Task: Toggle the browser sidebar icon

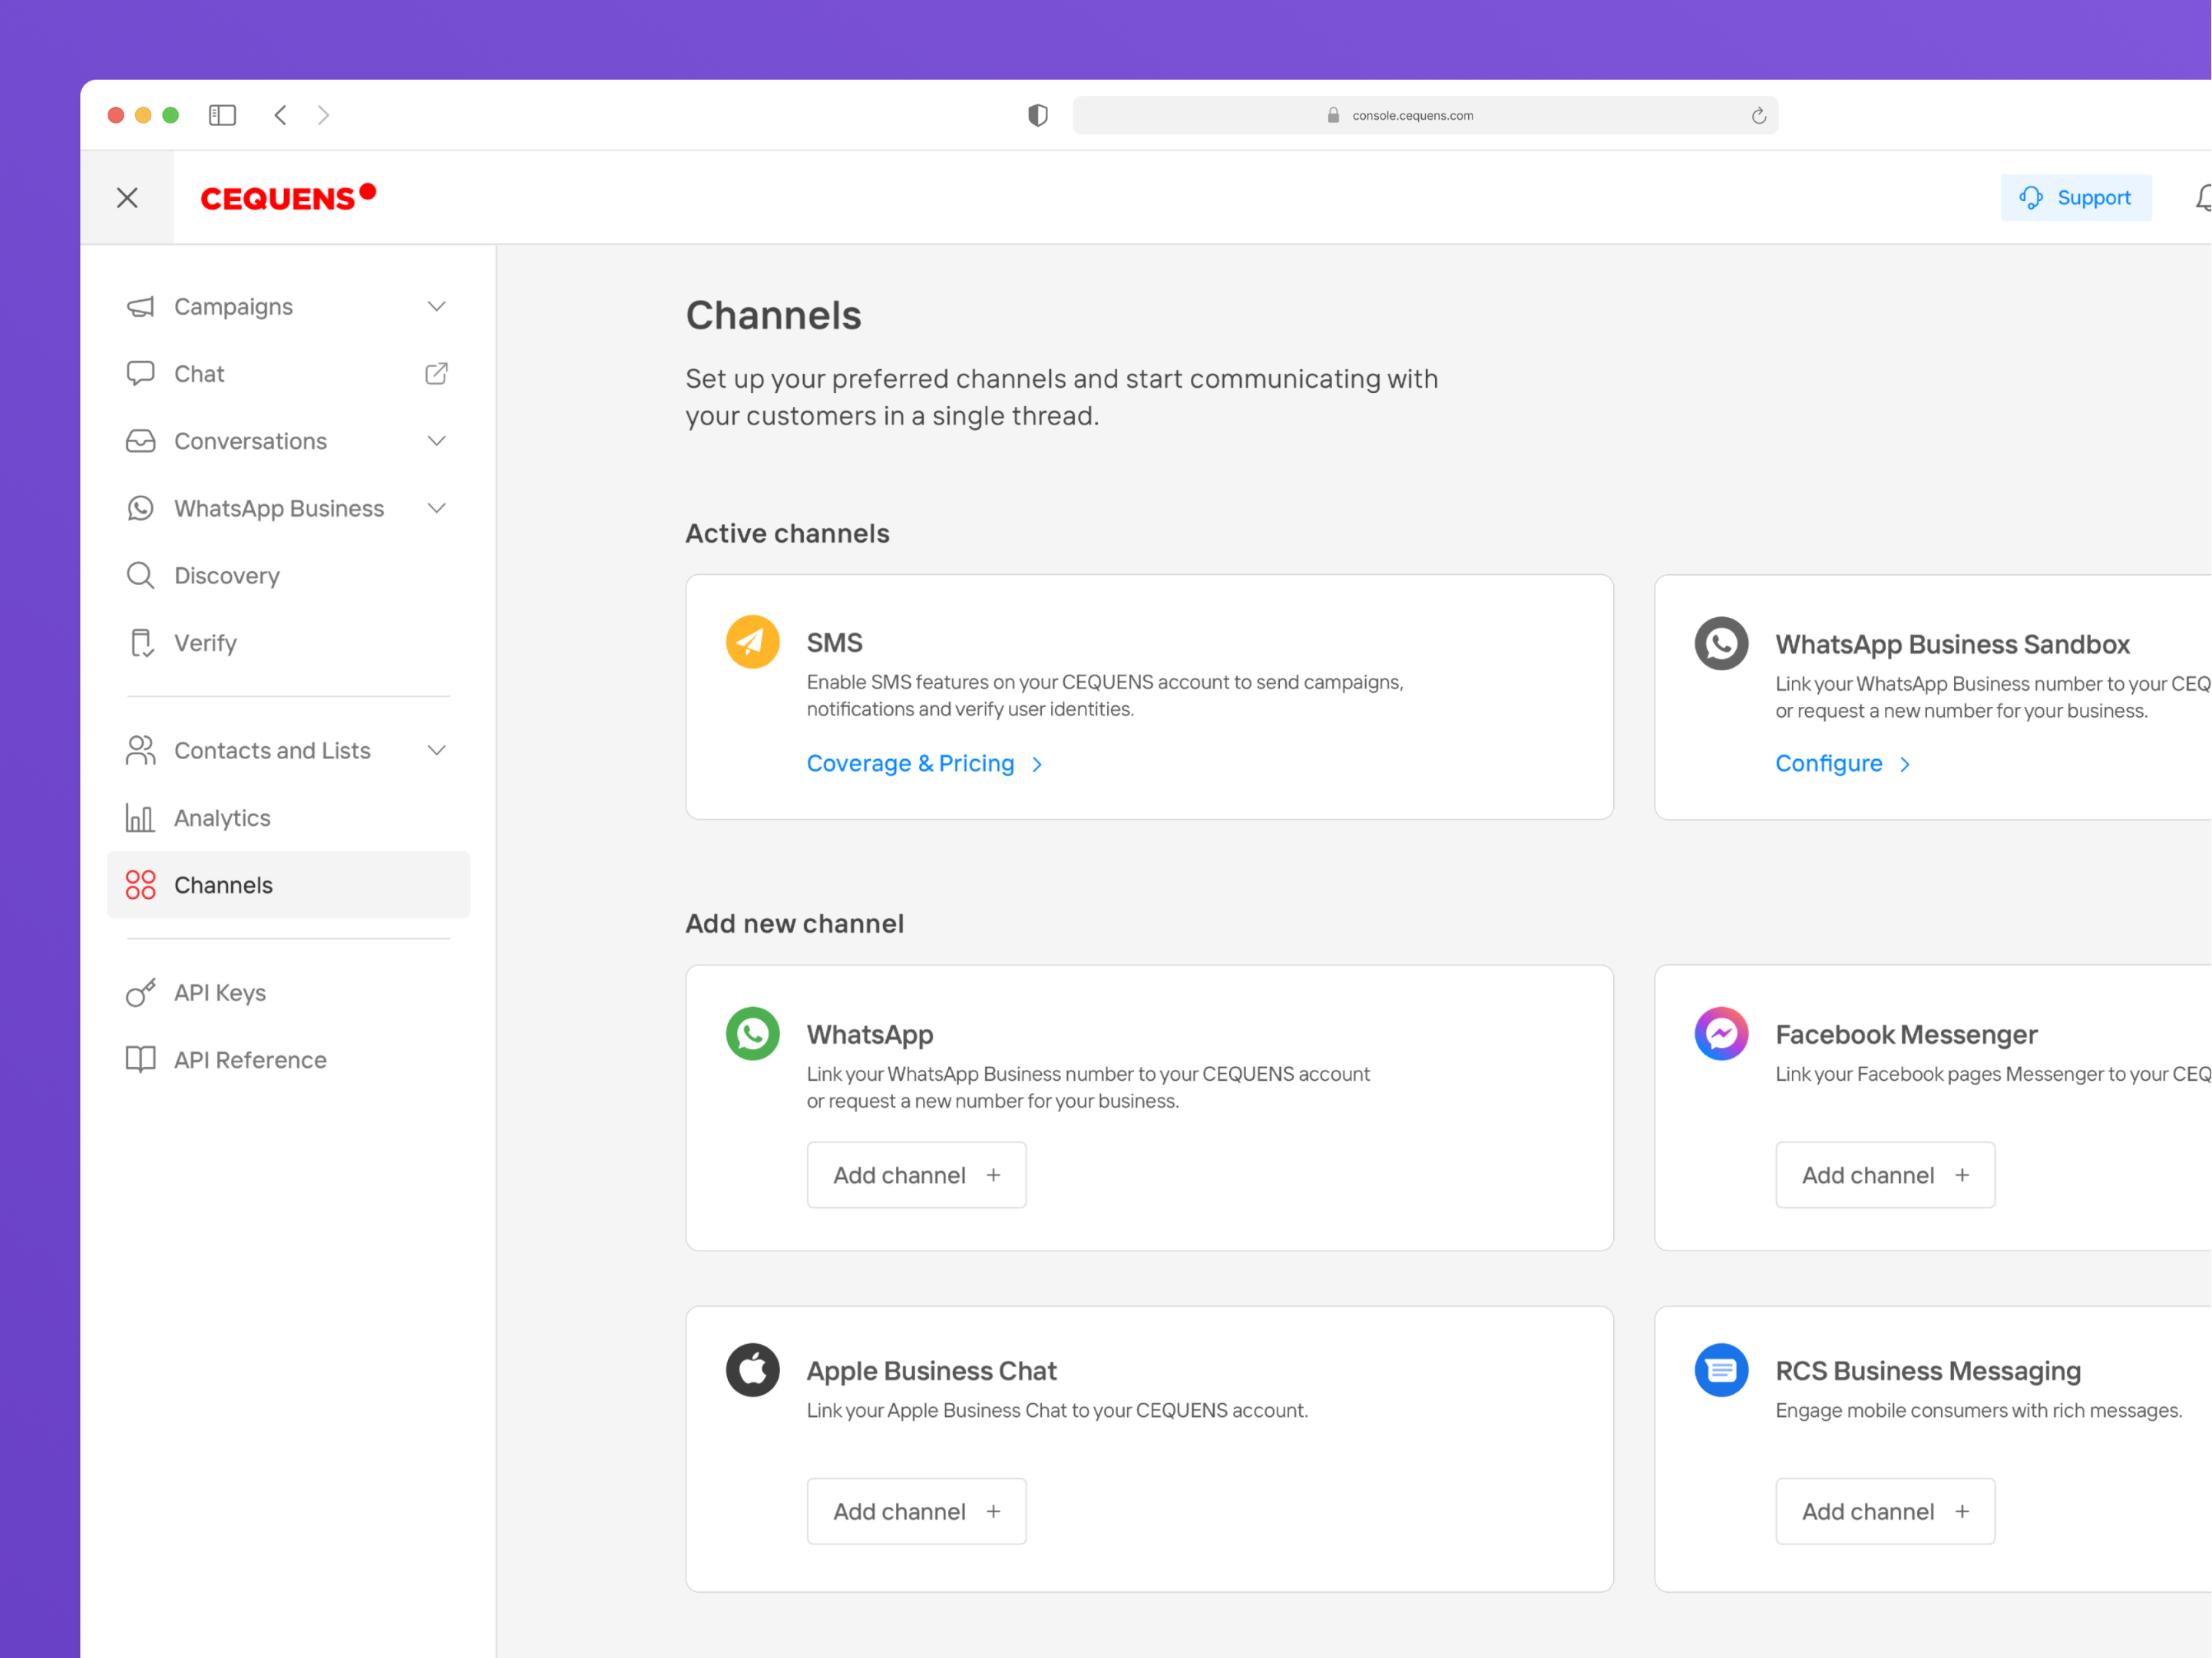Action: tap(222, 115)
